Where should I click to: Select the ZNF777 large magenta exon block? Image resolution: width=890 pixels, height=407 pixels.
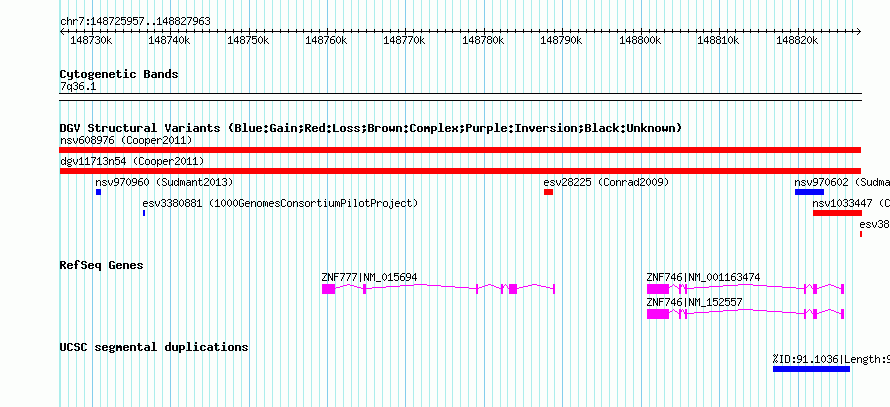(328, 289)
